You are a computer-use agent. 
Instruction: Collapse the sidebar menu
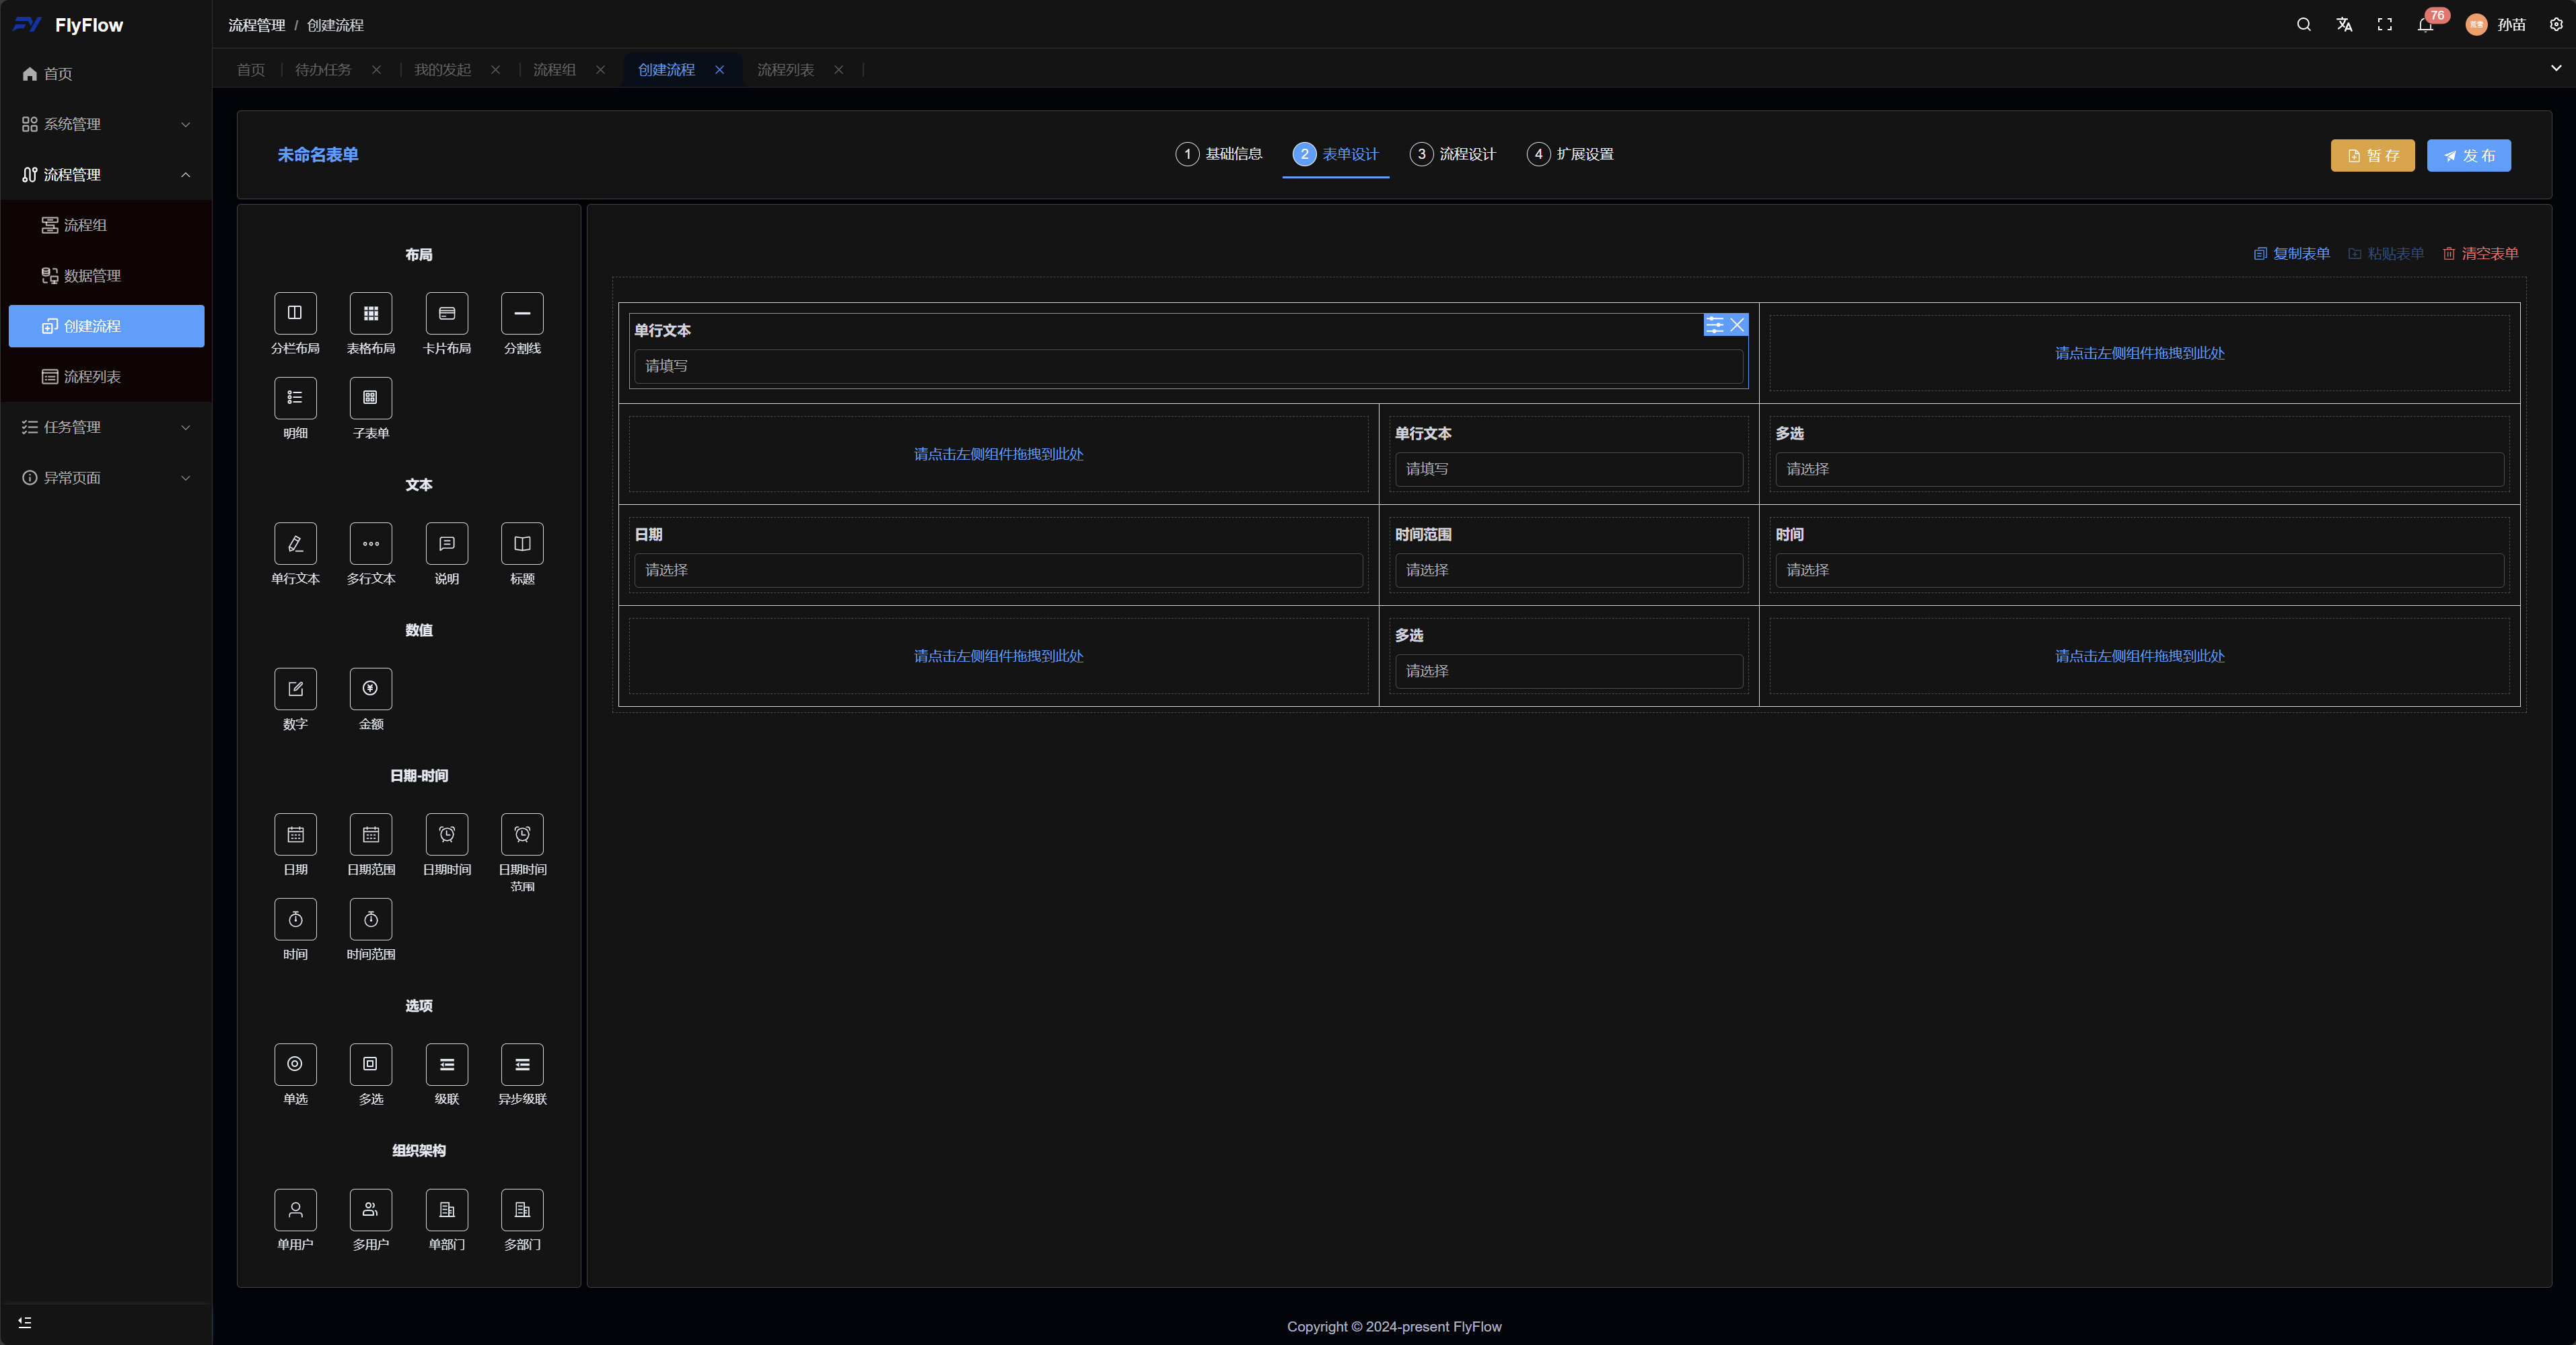click(x=25, y=1322)
